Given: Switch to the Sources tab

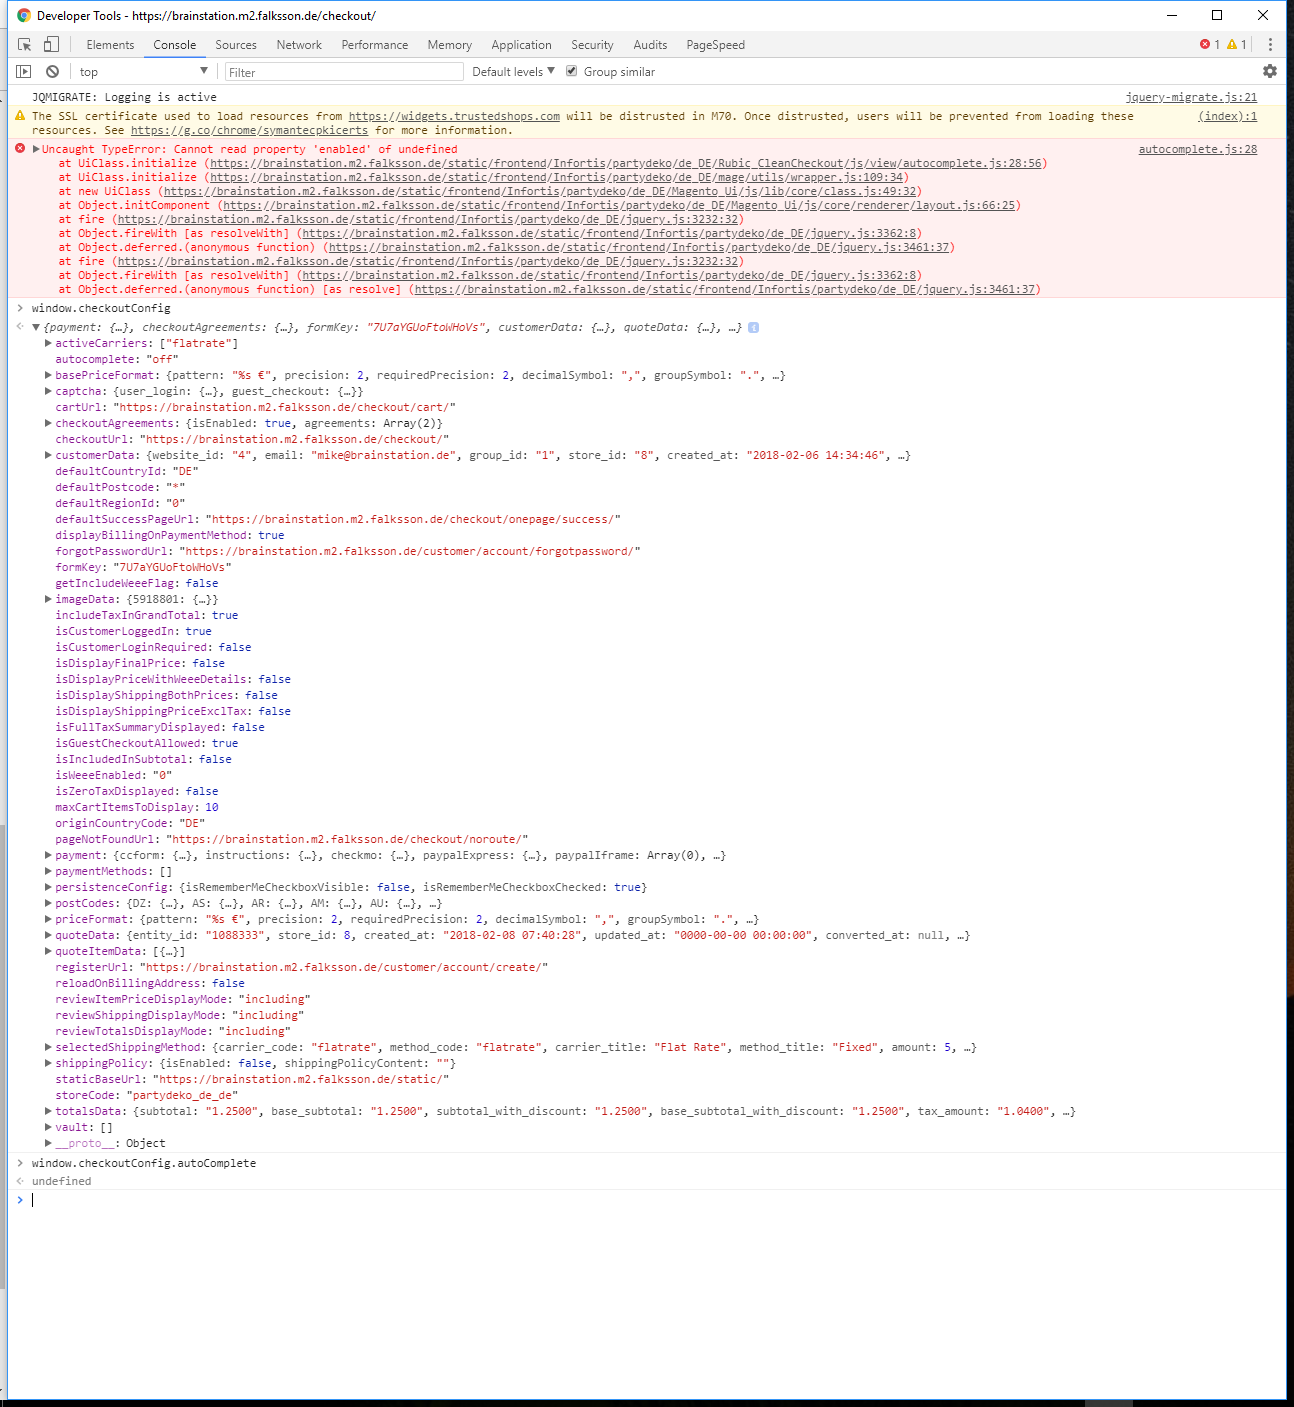Looking at the screenshot, I should (x=236, y=44).
